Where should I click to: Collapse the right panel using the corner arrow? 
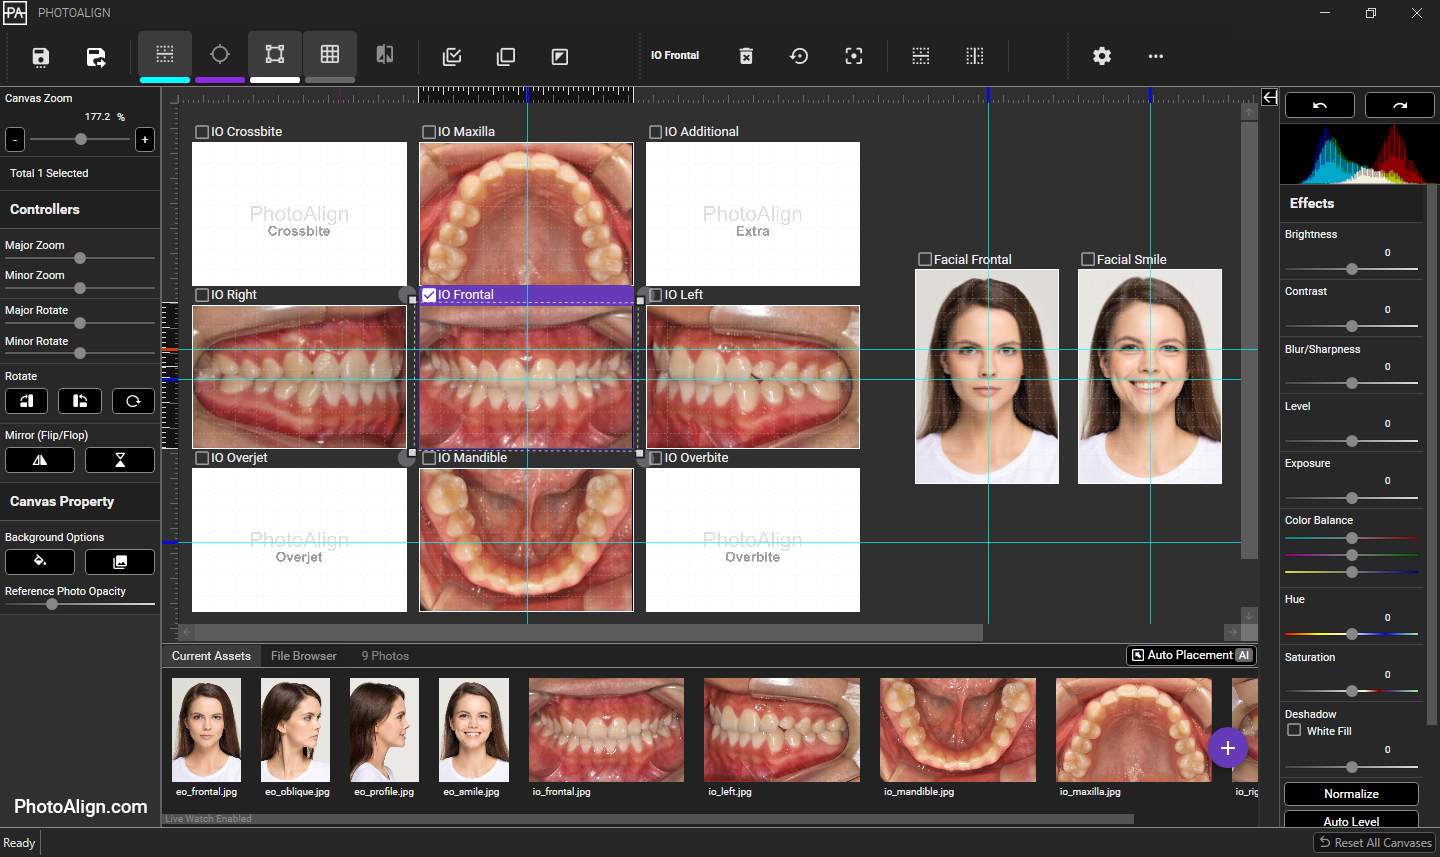click(1269, 98)
